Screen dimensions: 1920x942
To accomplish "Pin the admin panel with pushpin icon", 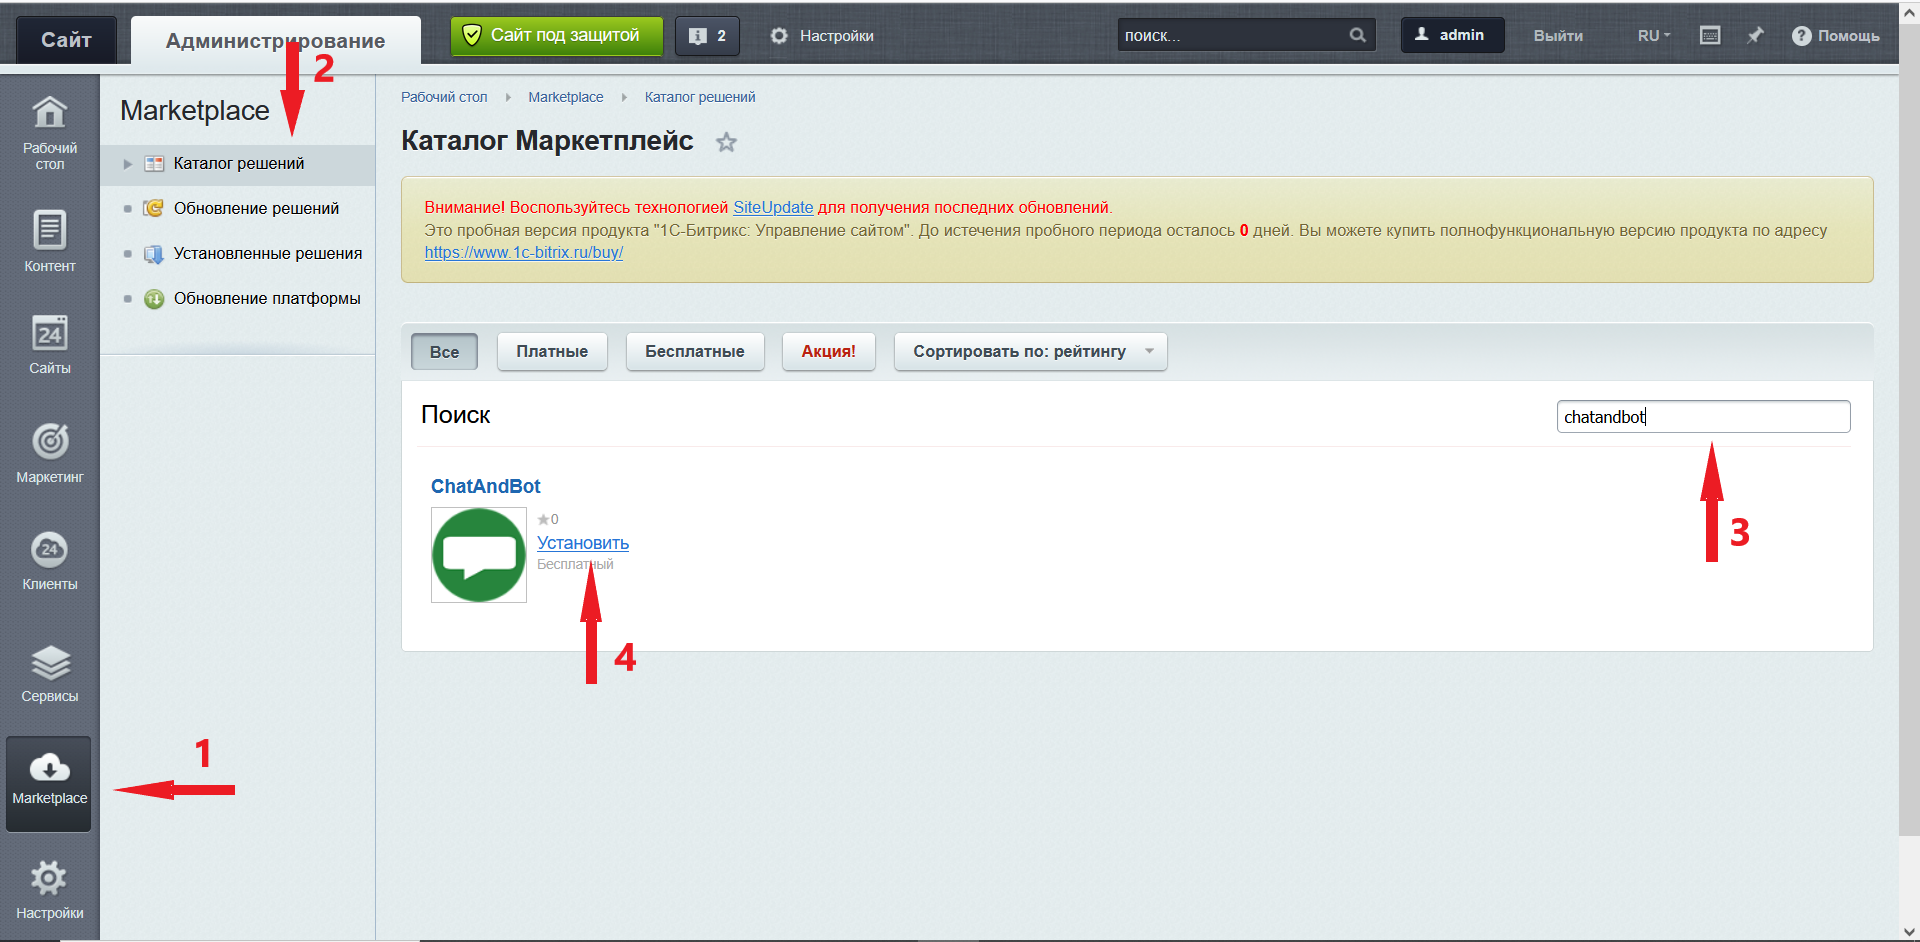I will tap(1755, 36).
